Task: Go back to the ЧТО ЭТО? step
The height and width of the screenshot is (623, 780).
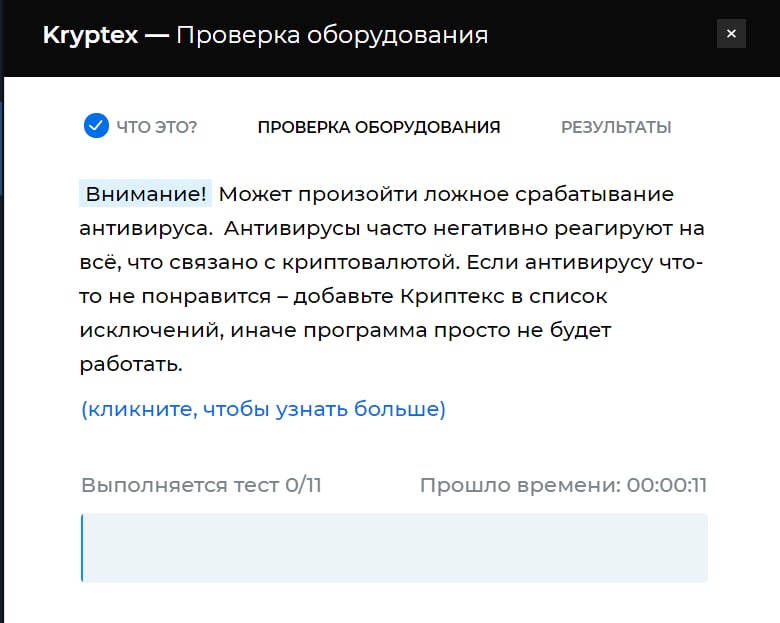Action: tap(157, 127)
